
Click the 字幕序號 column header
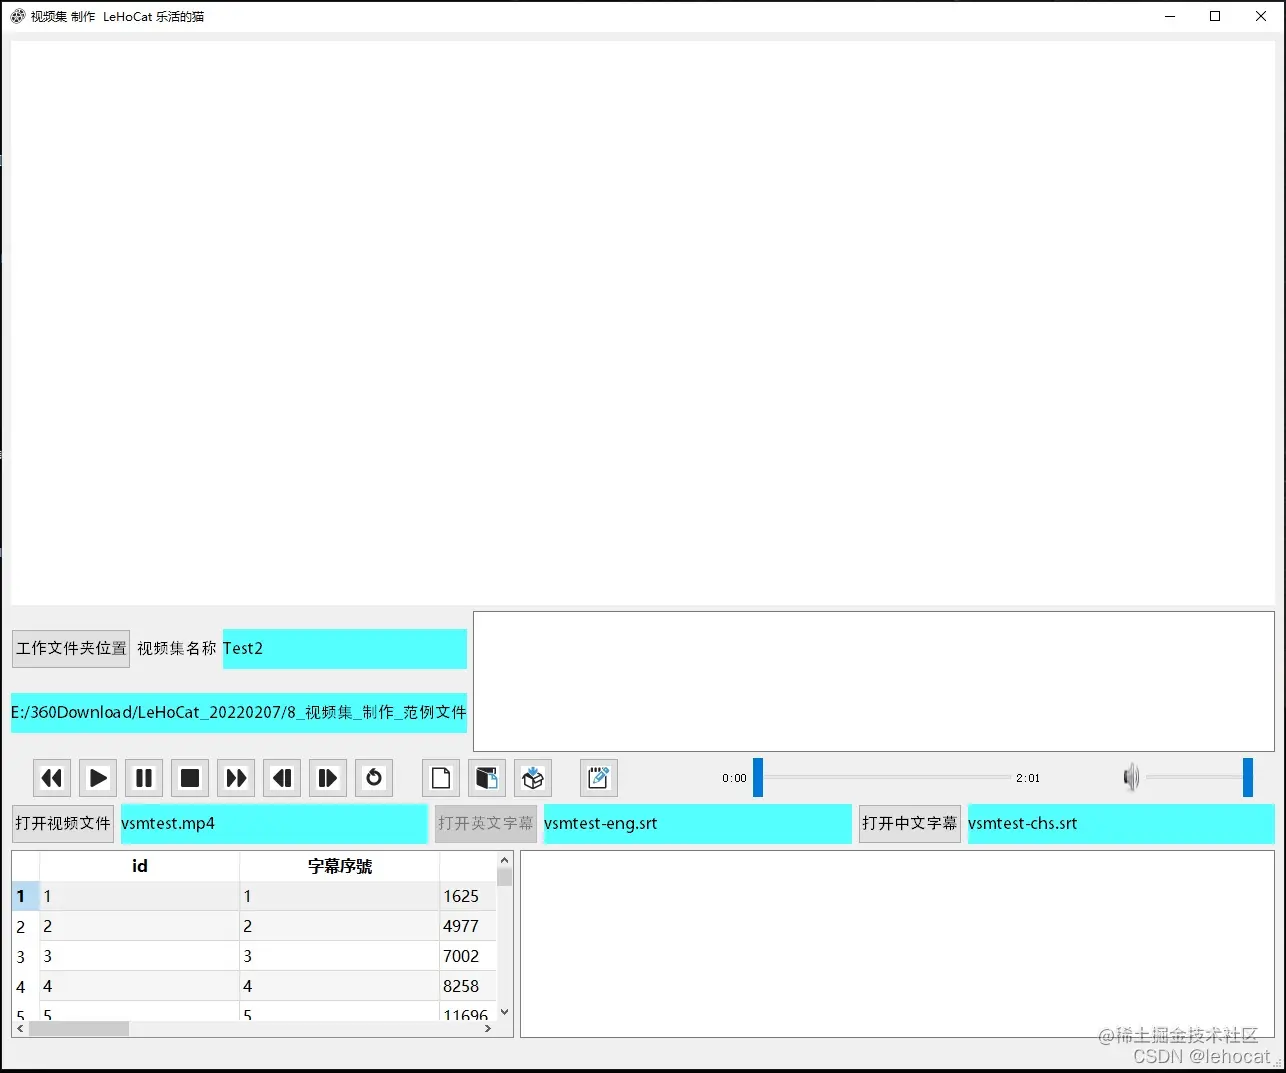[x=340, y=866]
